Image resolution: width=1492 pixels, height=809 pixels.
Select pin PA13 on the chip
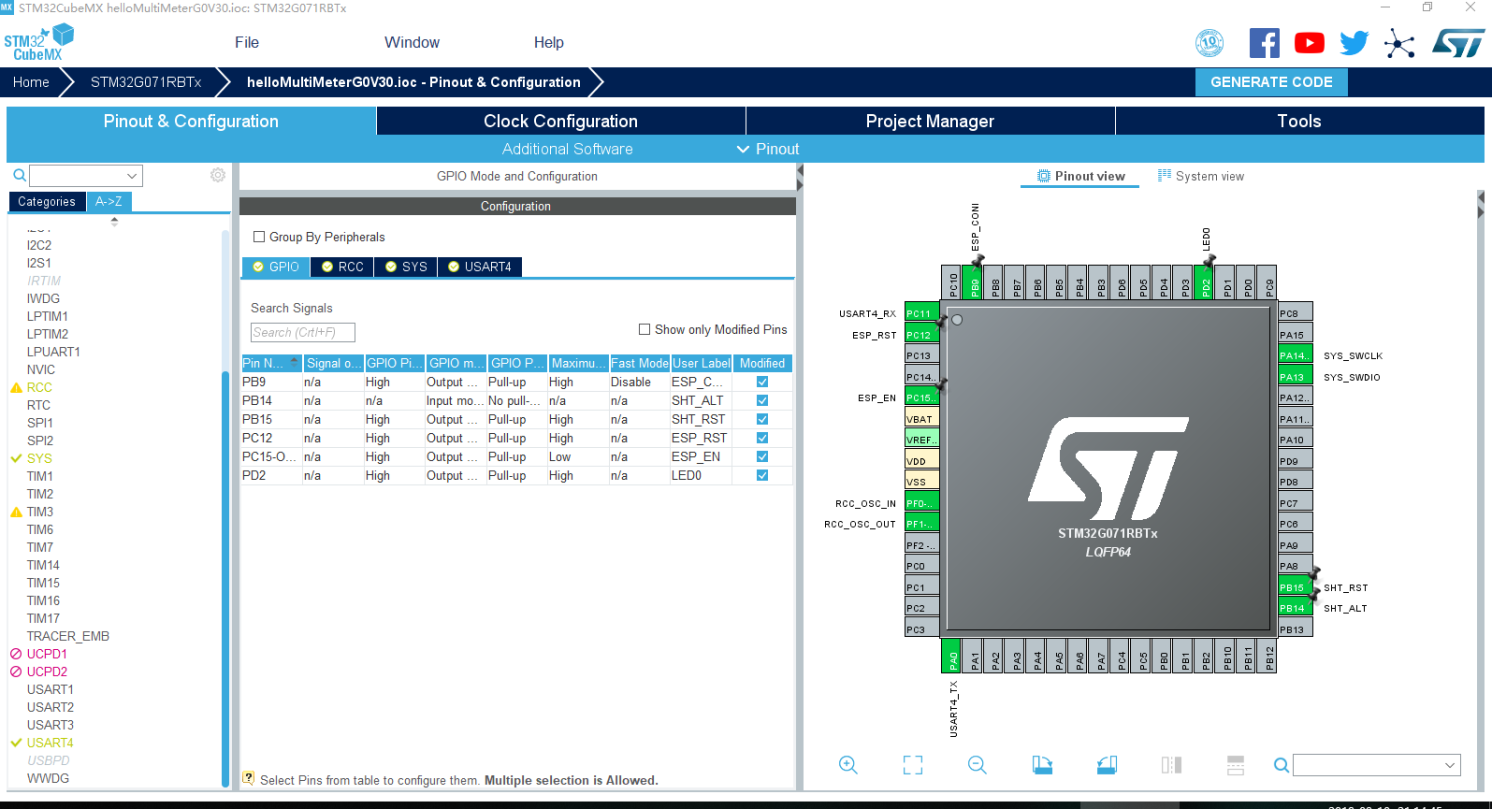[1295, 377]
